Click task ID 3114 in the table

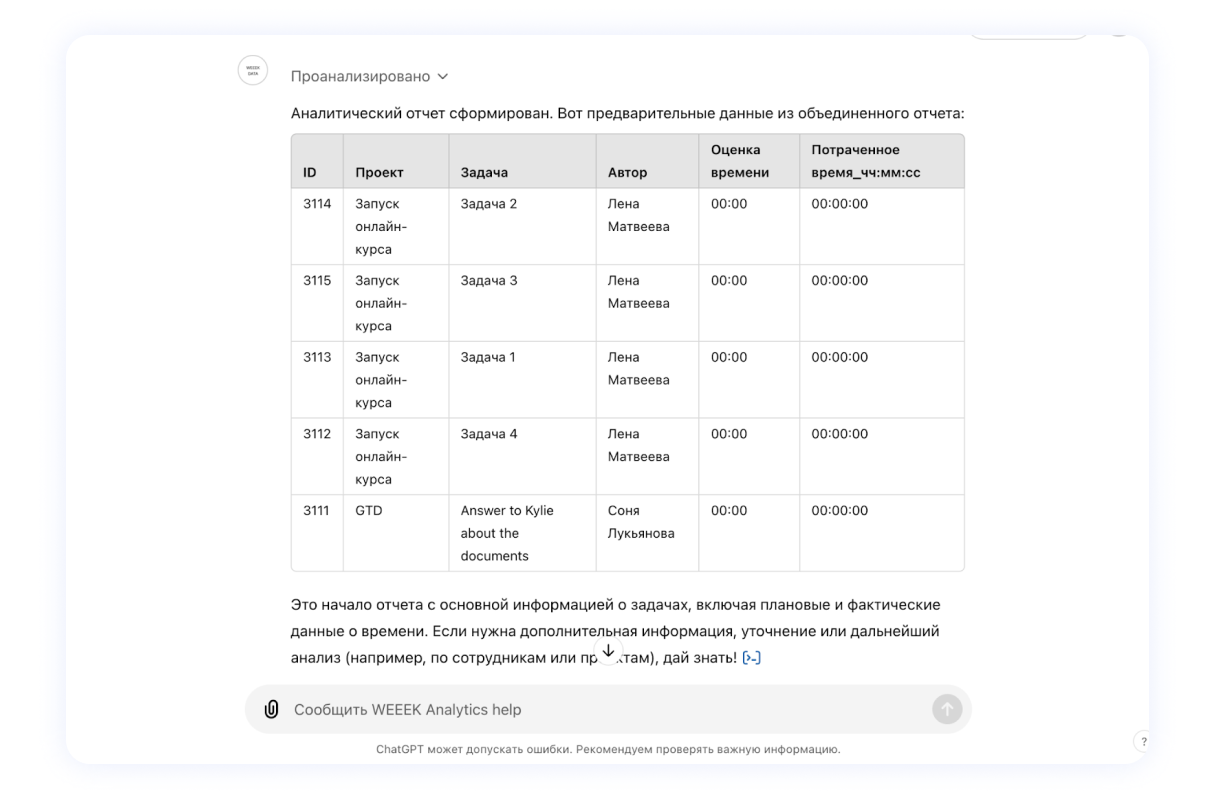(317, 204)
